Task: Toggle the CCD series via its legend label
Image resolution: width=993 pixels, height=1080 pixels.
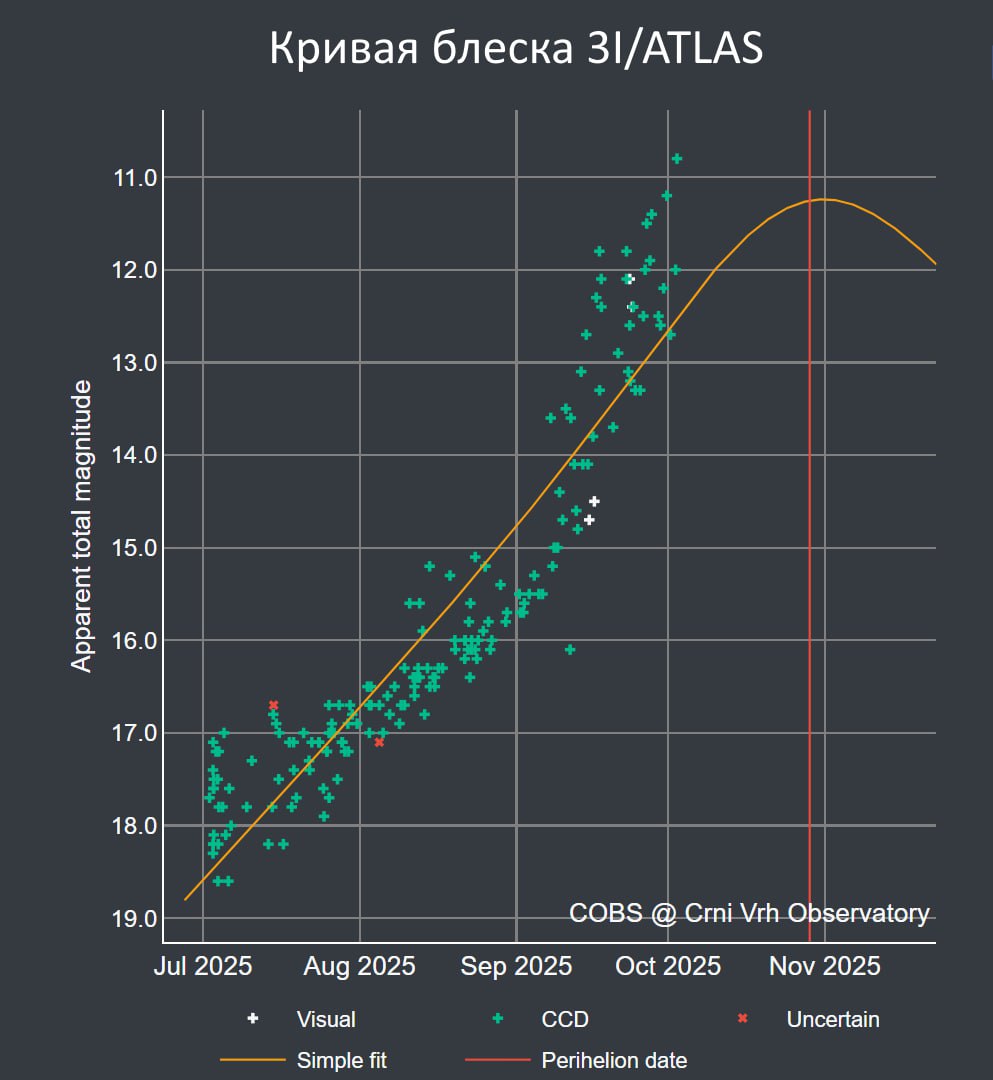Action: (x=565, y=1019)
